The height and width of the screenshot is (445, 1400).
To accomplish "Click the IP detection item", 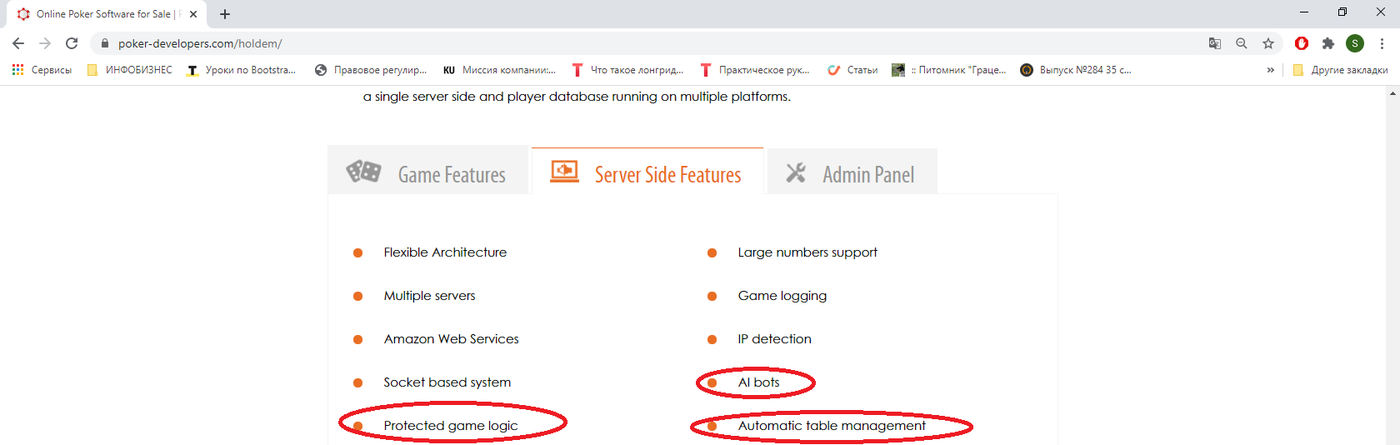I will tap(774, 339).
